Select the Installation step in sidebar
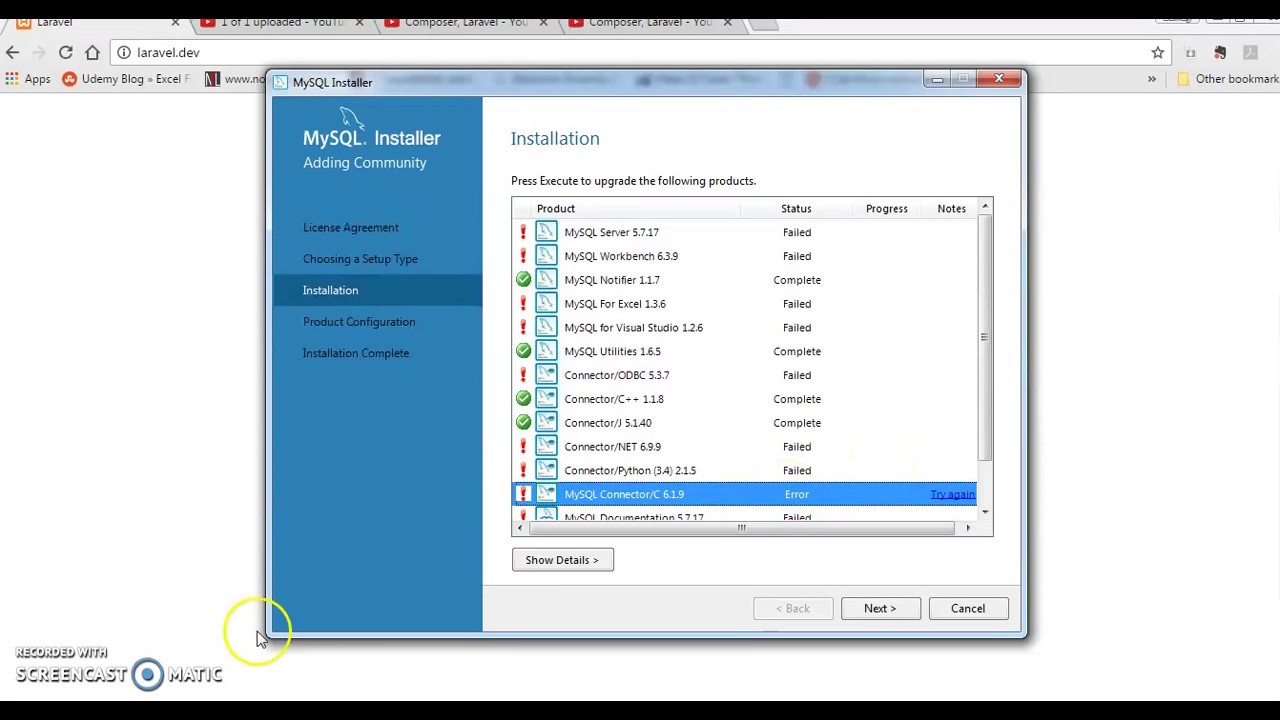Screen dimensions: 1280x720 (377, 290)
